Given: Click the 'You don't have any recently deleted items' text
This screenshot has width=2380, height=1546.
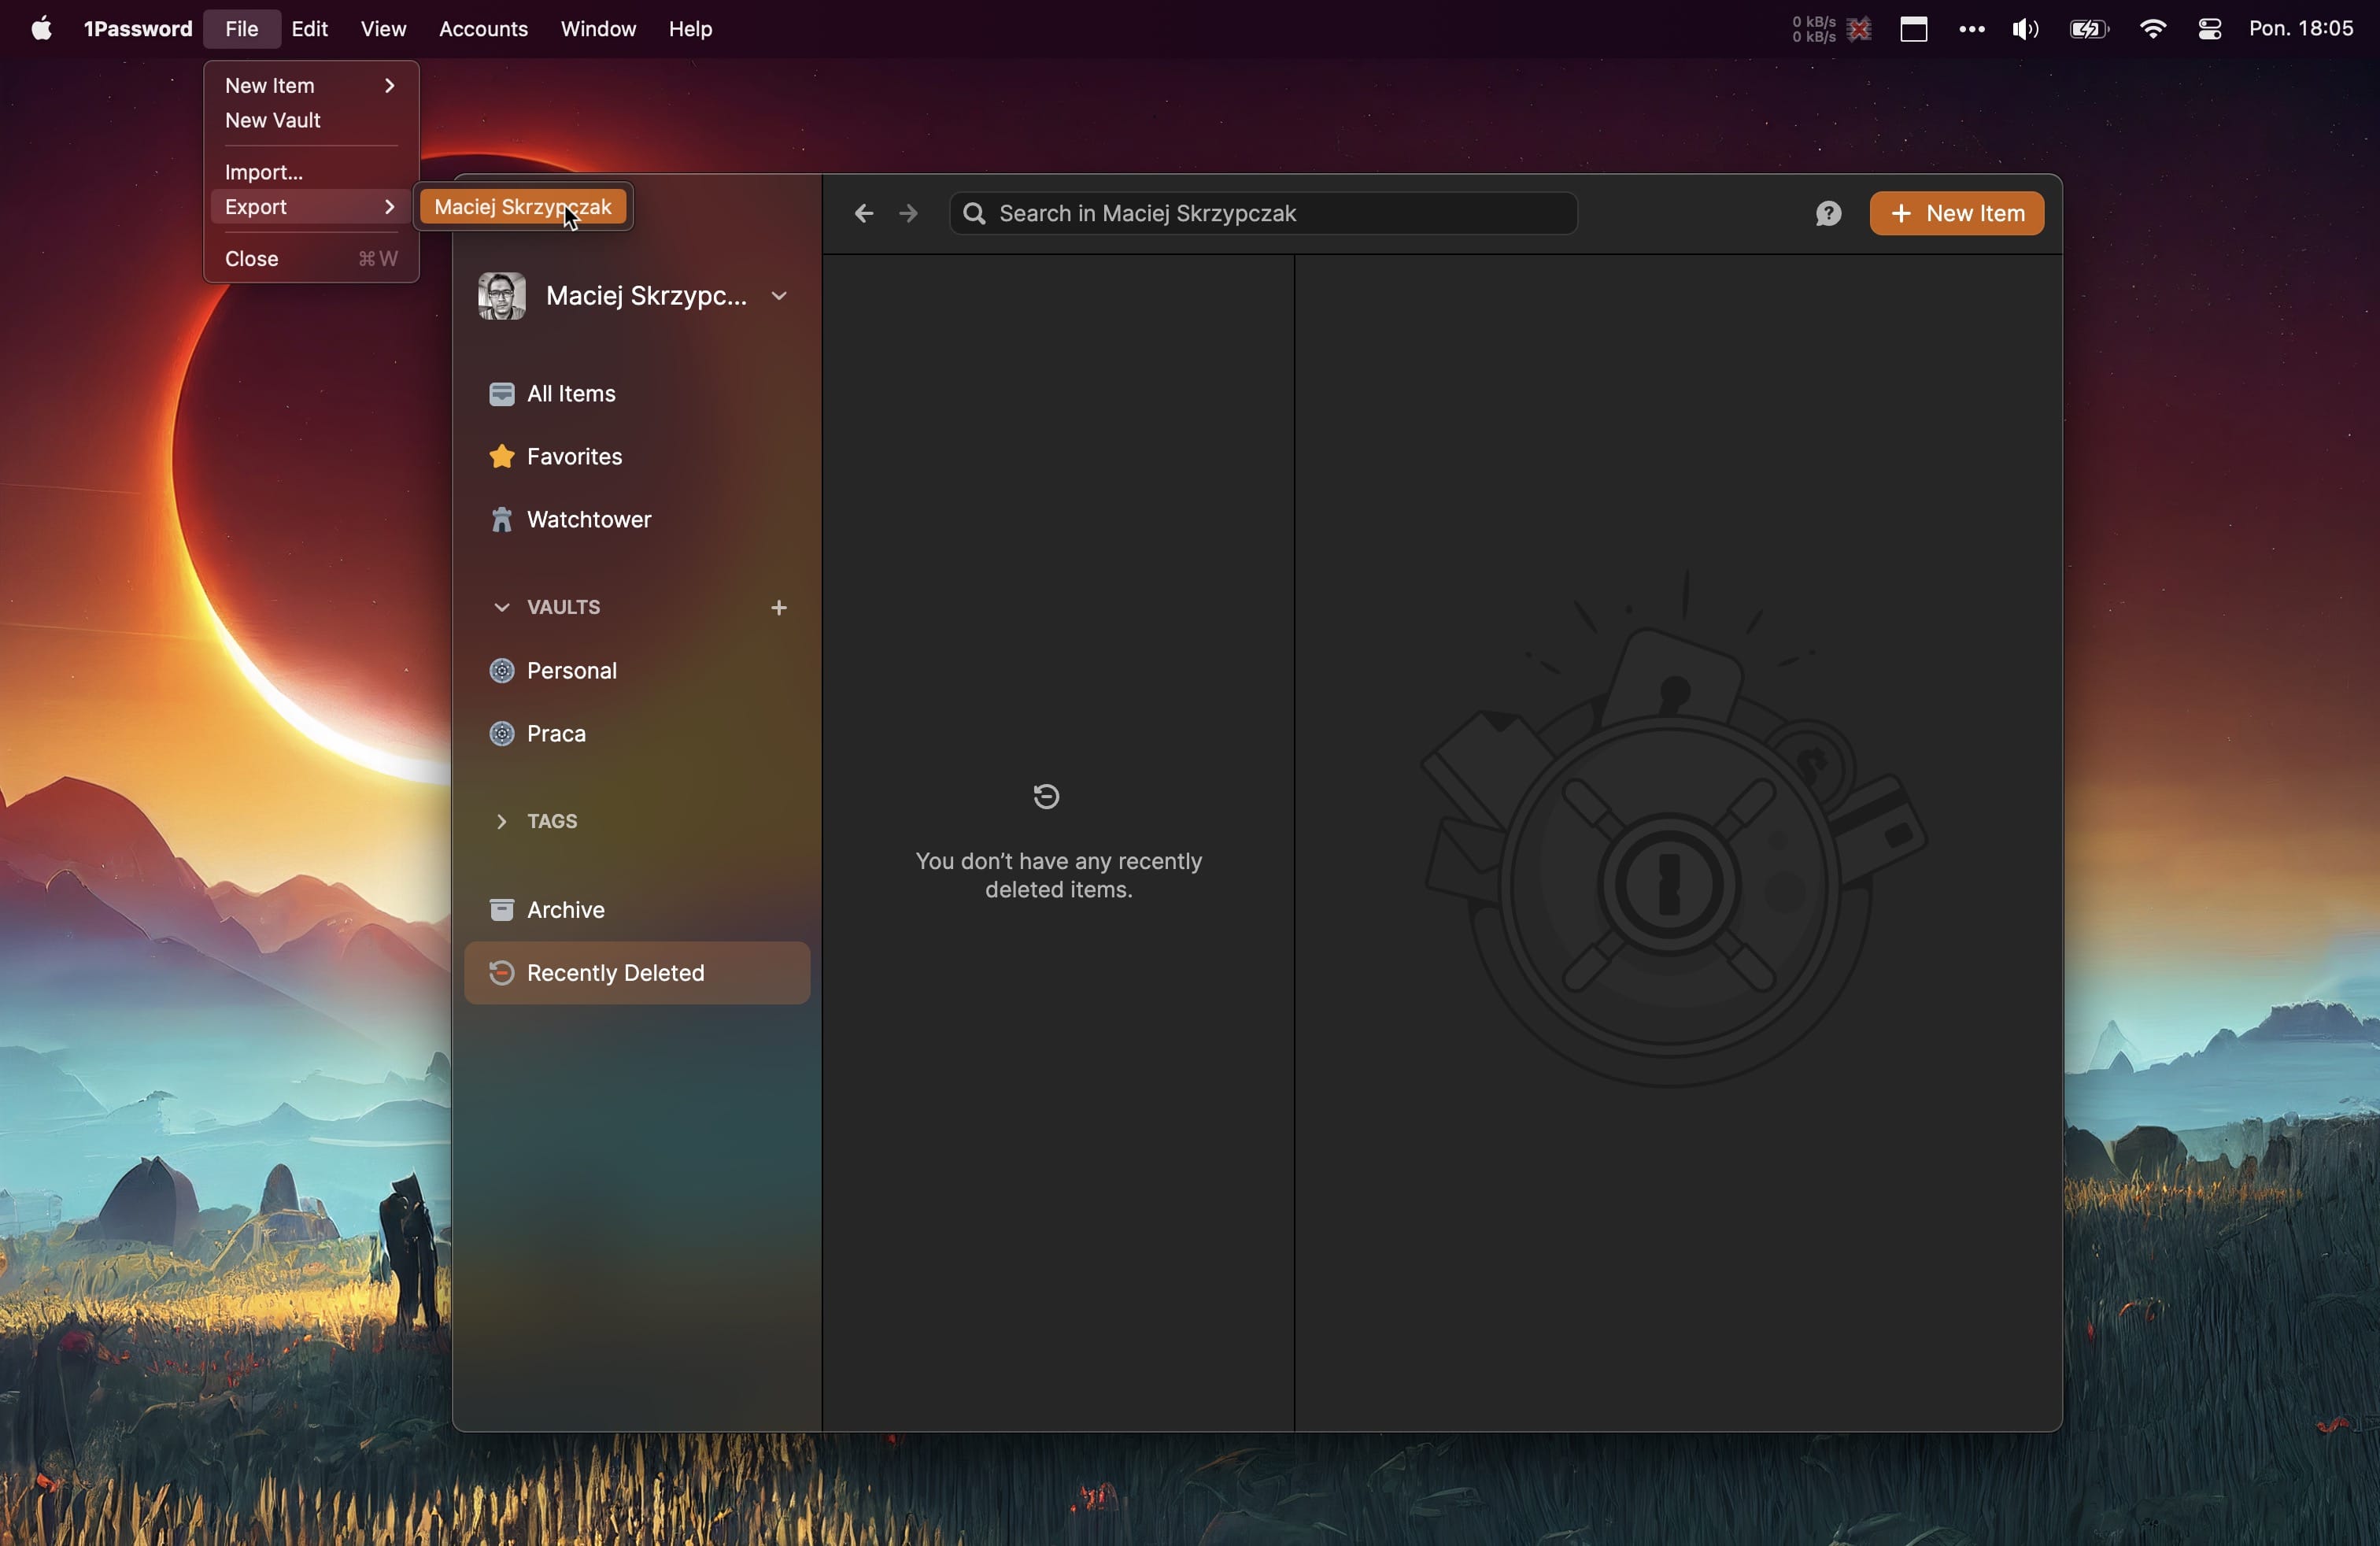Looking at the screenshot, I should (1059, 876).
